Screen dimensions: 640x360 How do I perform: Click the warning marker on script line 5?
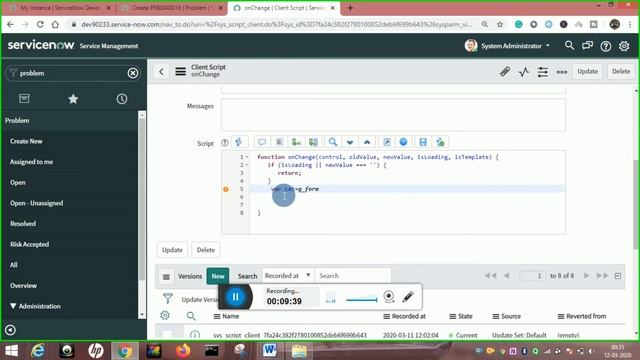pyautogui.click(x=226, y=189)
